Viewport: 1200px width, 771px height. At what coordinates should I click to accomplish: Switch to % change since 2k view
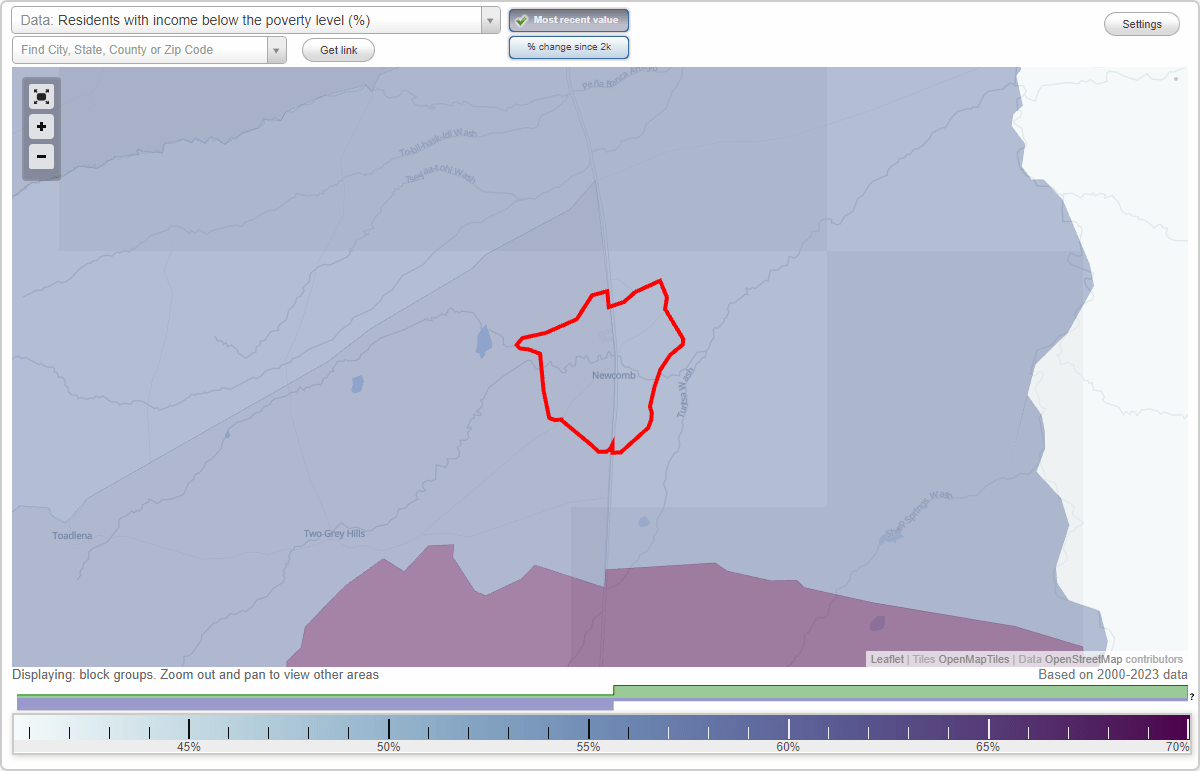pyautogui.click(x=568, y=46)
